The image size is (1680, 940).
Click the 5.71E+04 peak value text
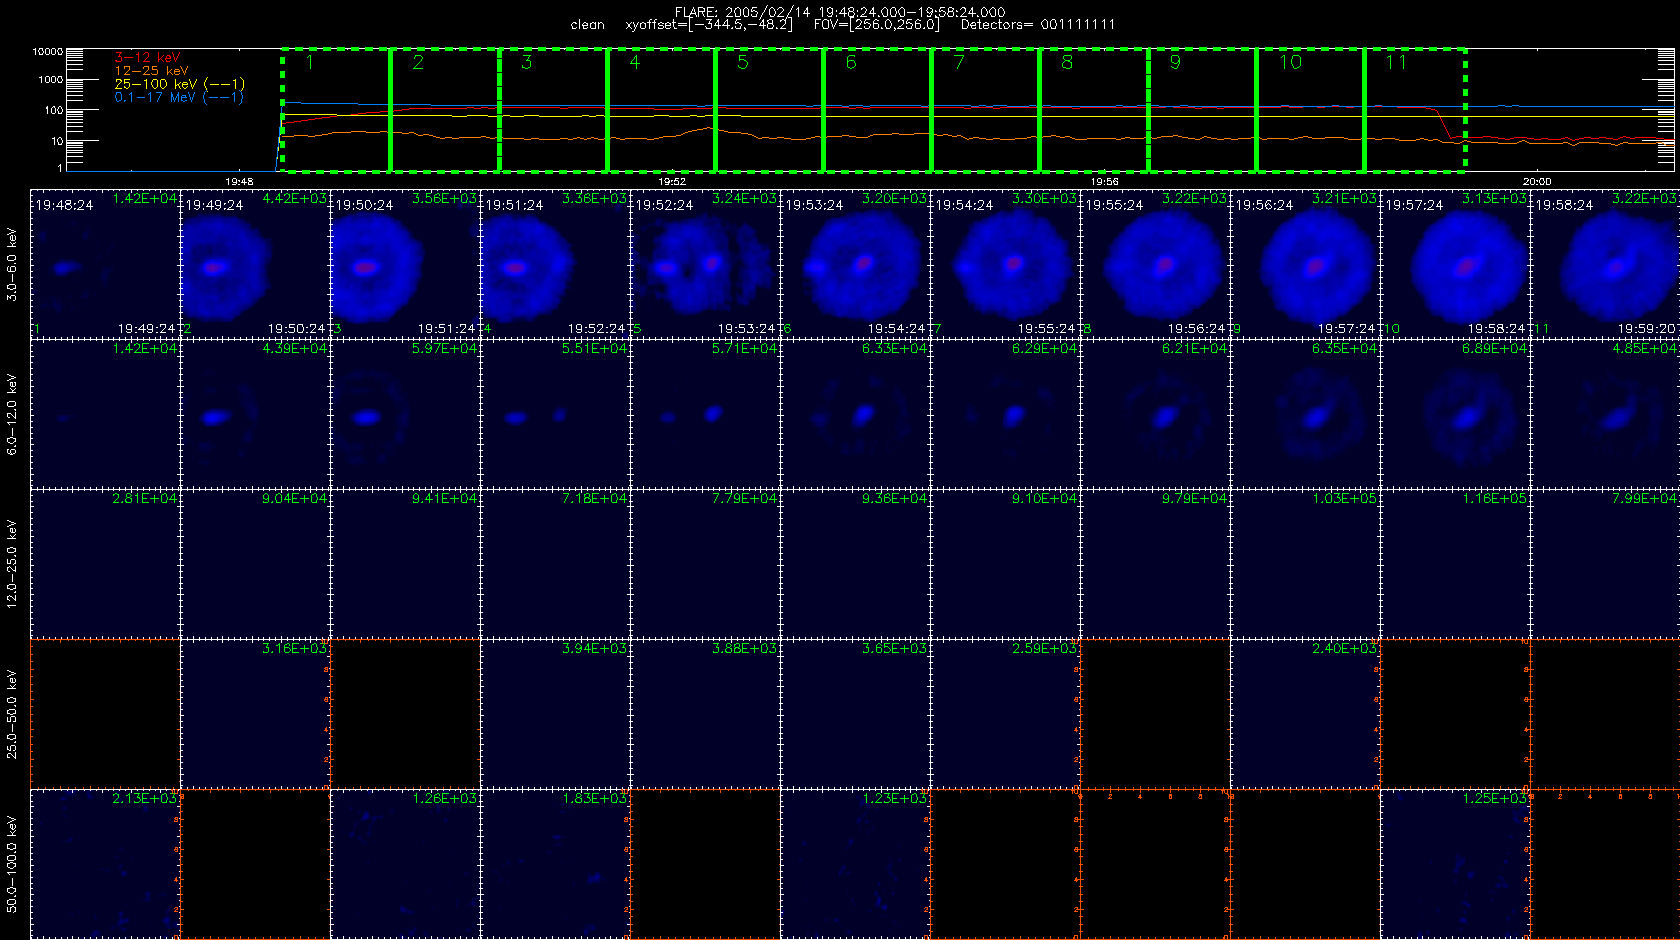745,348
